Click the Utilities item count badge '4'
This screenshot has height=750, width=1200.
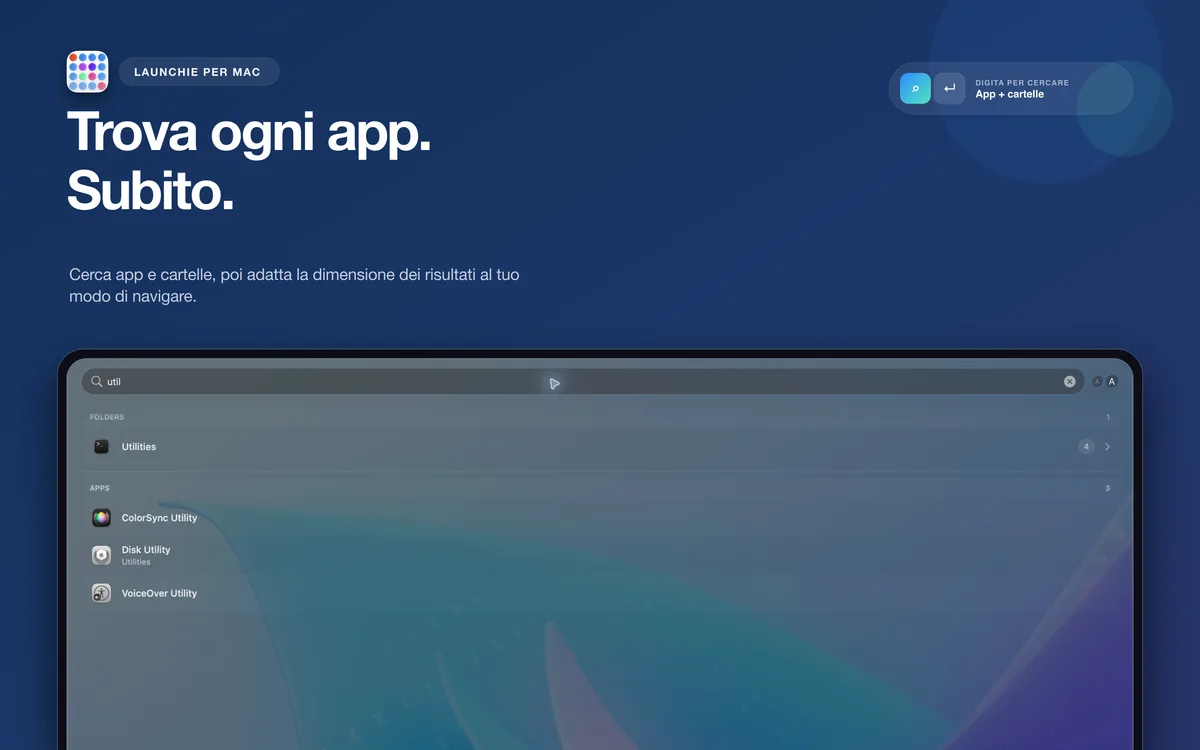pos(1086,447)
